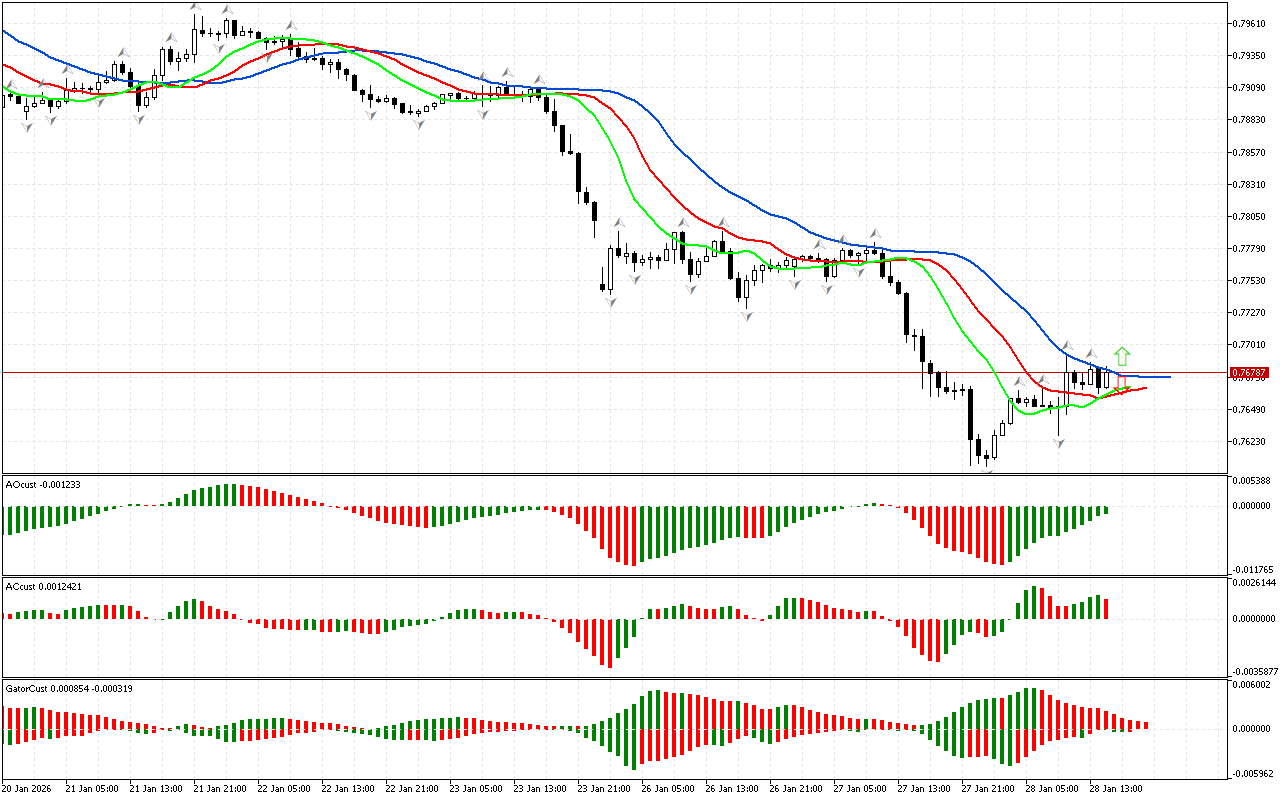
Task: Click the up fractal above the chart's highest candle
Action: [x=197, y=8]
